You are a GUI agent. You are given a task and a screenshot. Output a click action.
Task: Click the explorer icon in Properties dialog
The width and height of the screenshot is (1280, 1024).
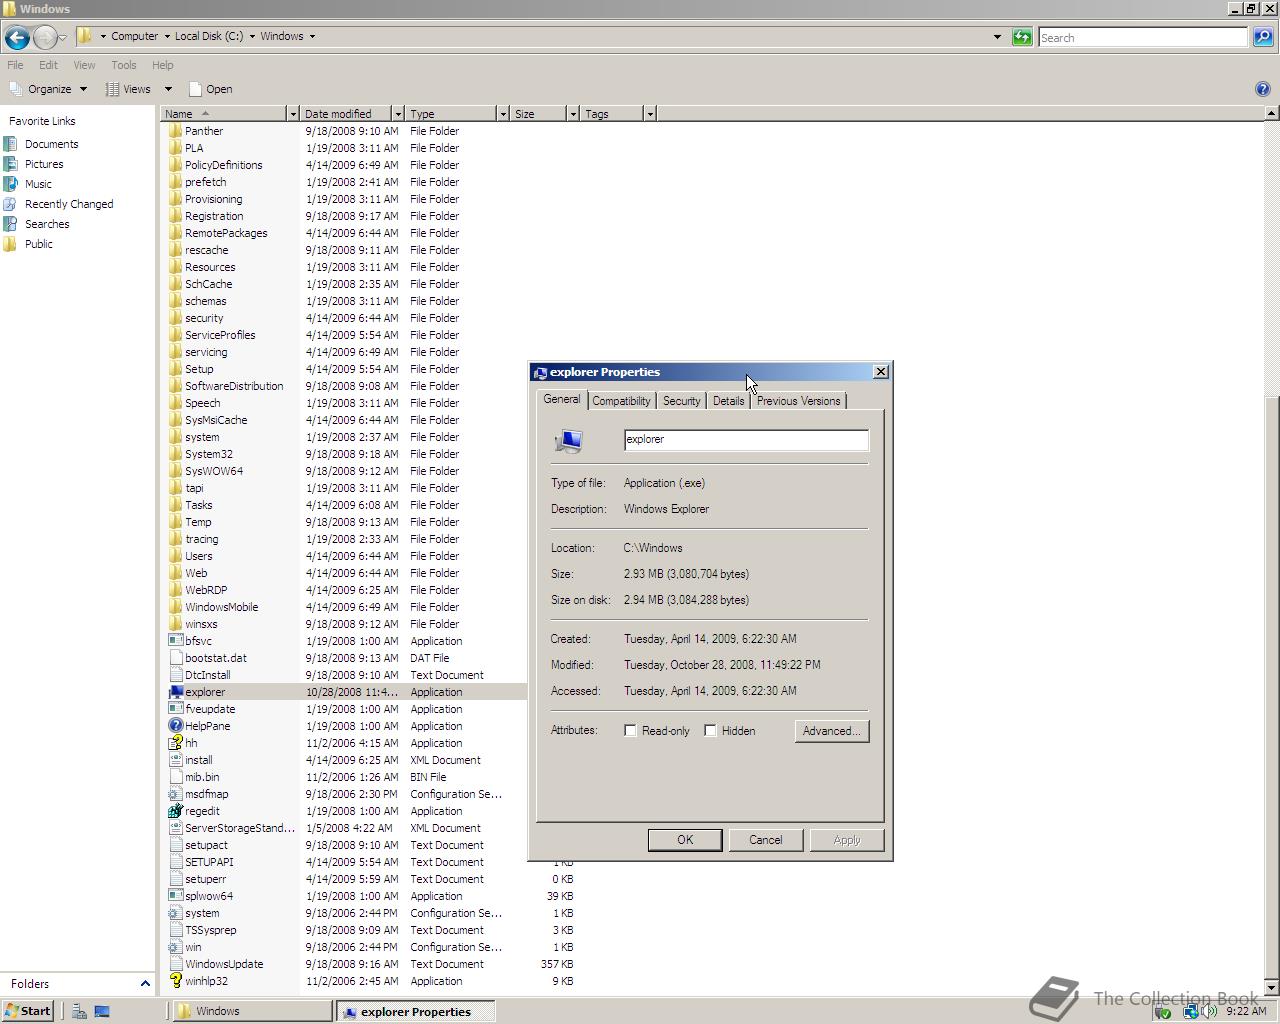[x=569, y=440]
